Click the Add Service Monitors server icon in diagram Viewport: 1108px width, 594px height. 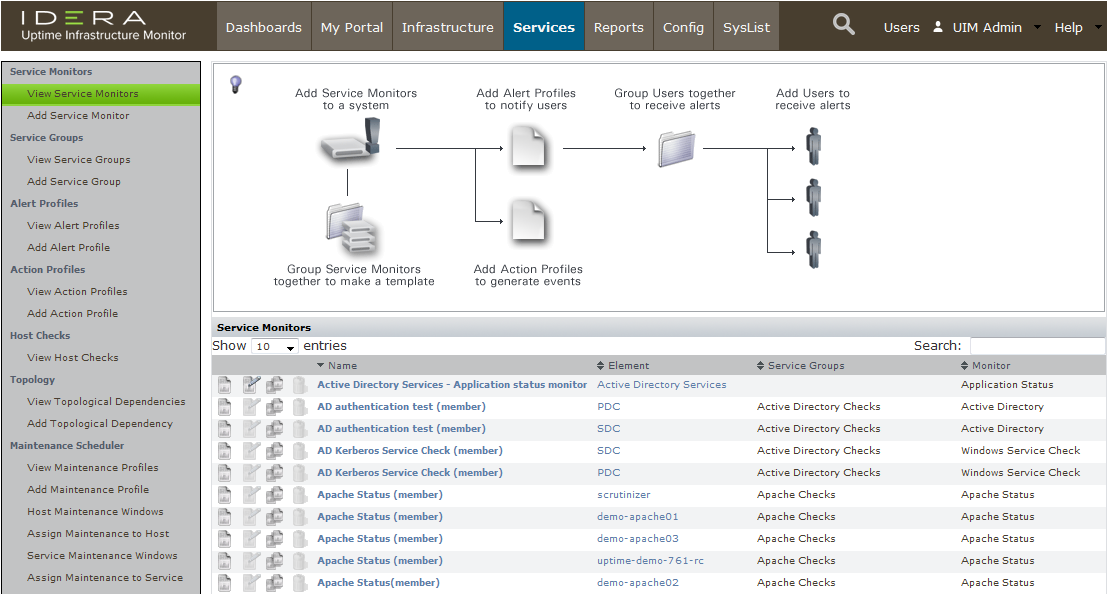[x=351, y=141]
